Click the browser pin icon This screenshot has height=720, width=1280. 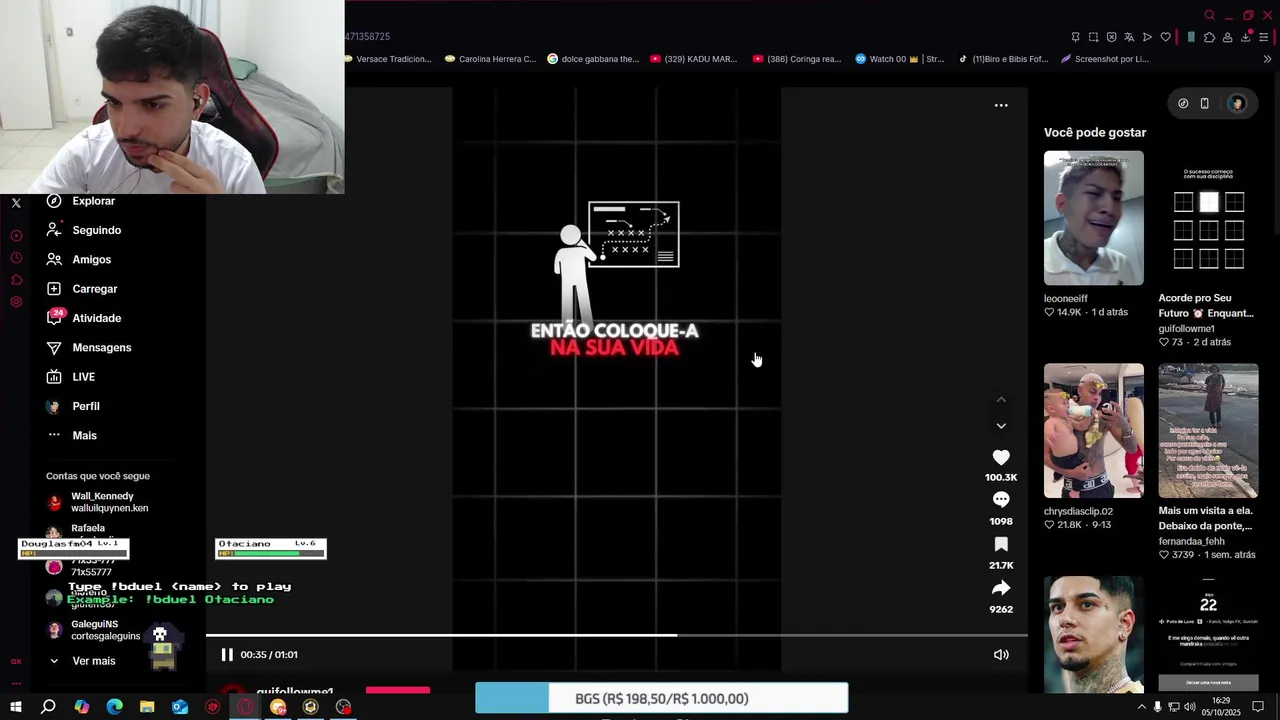(x=1075, y=37)
